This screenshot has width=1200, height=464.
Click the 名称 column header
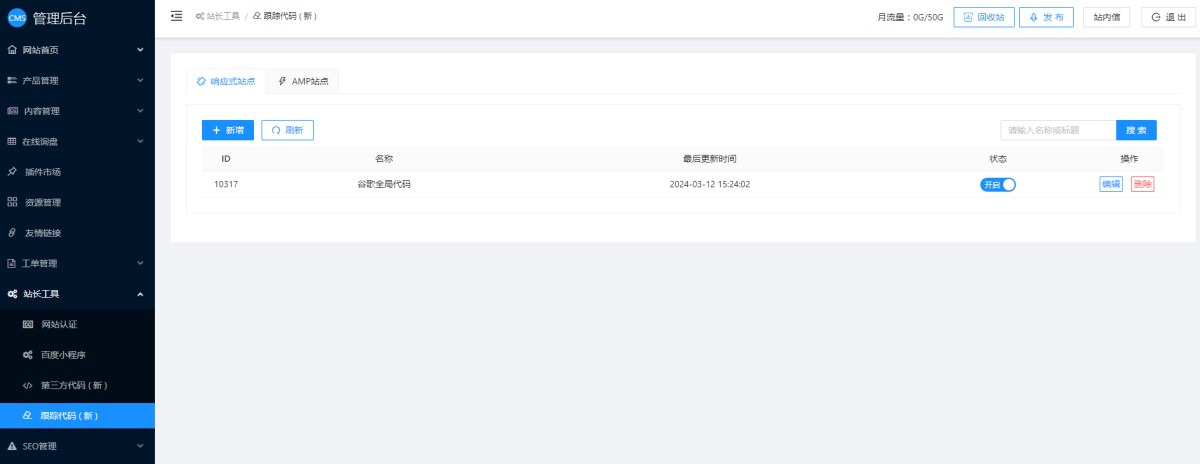point(384,159)
